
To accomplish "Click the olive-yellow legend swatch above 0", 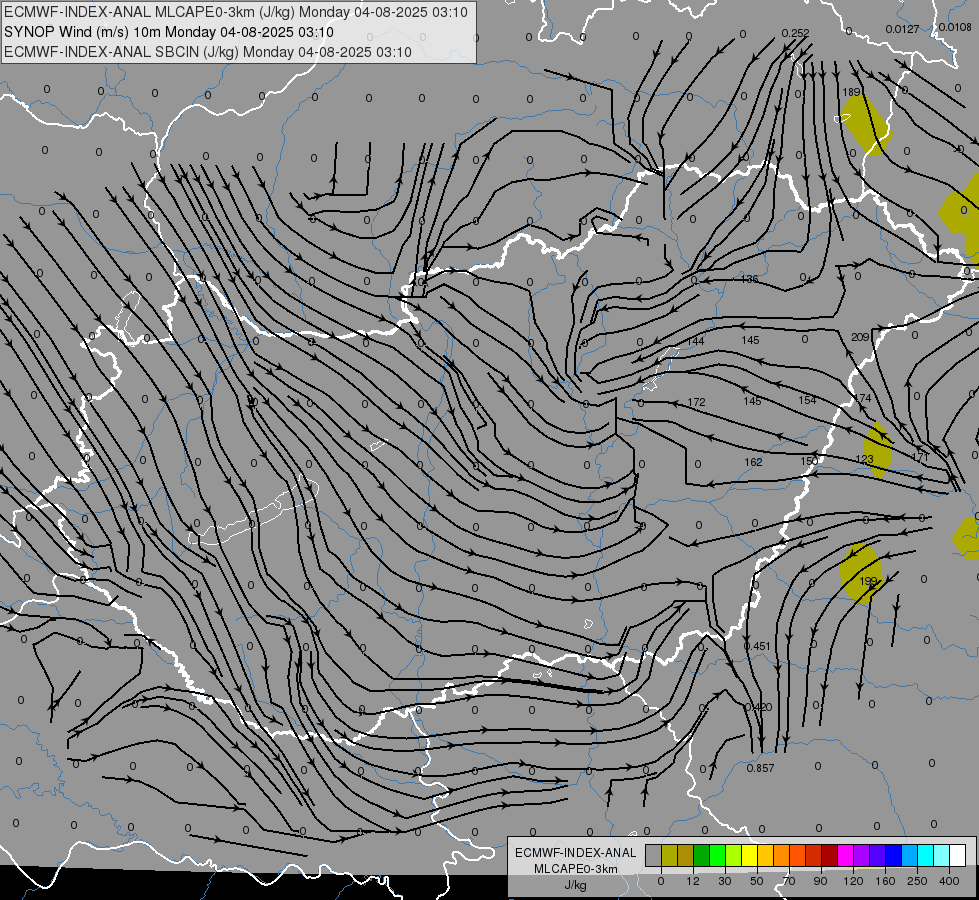I will [669, 855].
